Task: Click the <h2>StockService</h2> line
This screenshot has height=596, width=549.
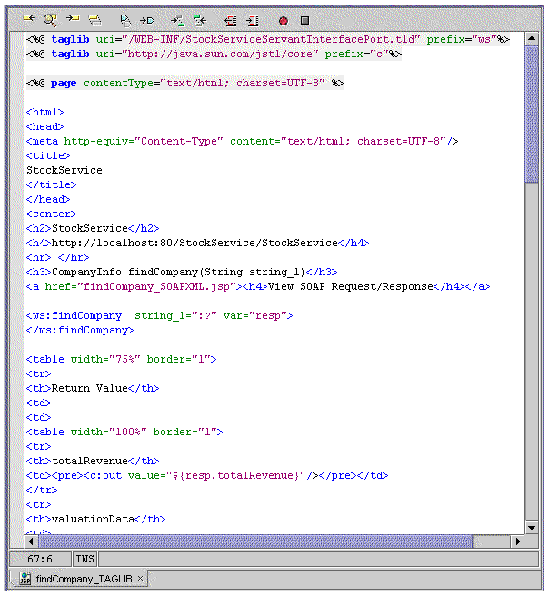Action: point(92,228)
